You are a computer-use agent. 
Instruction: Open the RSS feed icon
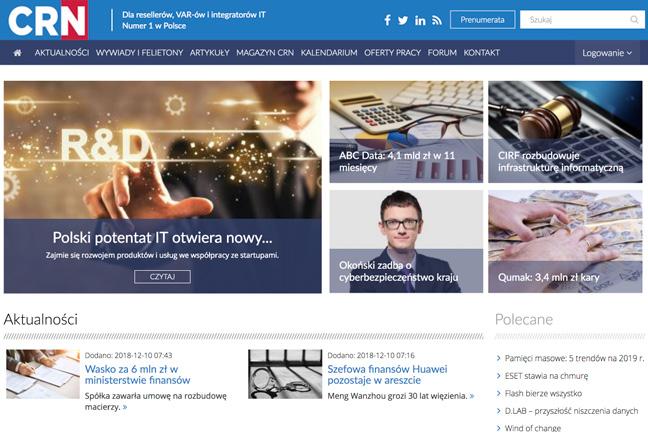pos(437,20)
